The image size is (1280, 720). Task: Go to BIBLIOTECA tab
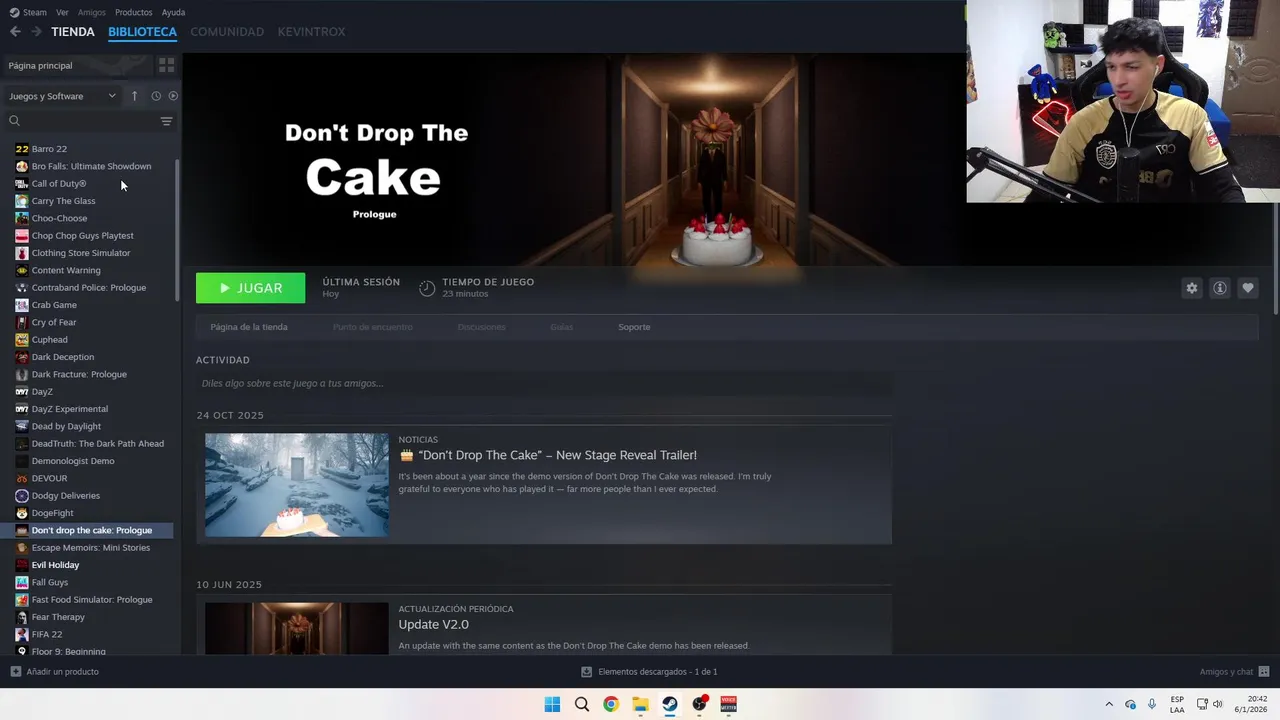[x=142, y=32]
